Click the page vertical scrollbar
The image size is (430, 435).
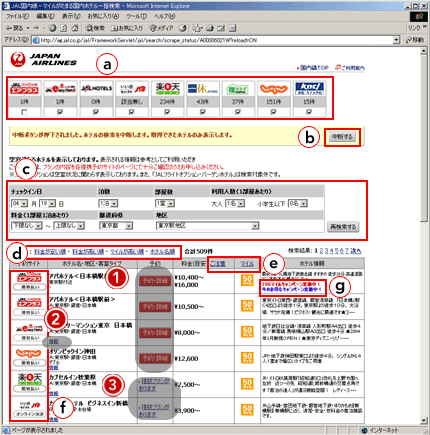click(424, 235)
